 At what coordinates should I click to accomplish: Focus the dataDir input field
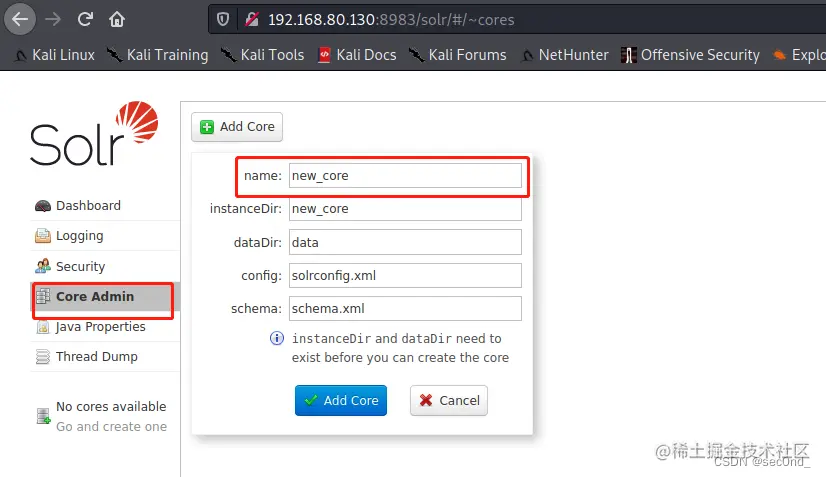[405, 242]
